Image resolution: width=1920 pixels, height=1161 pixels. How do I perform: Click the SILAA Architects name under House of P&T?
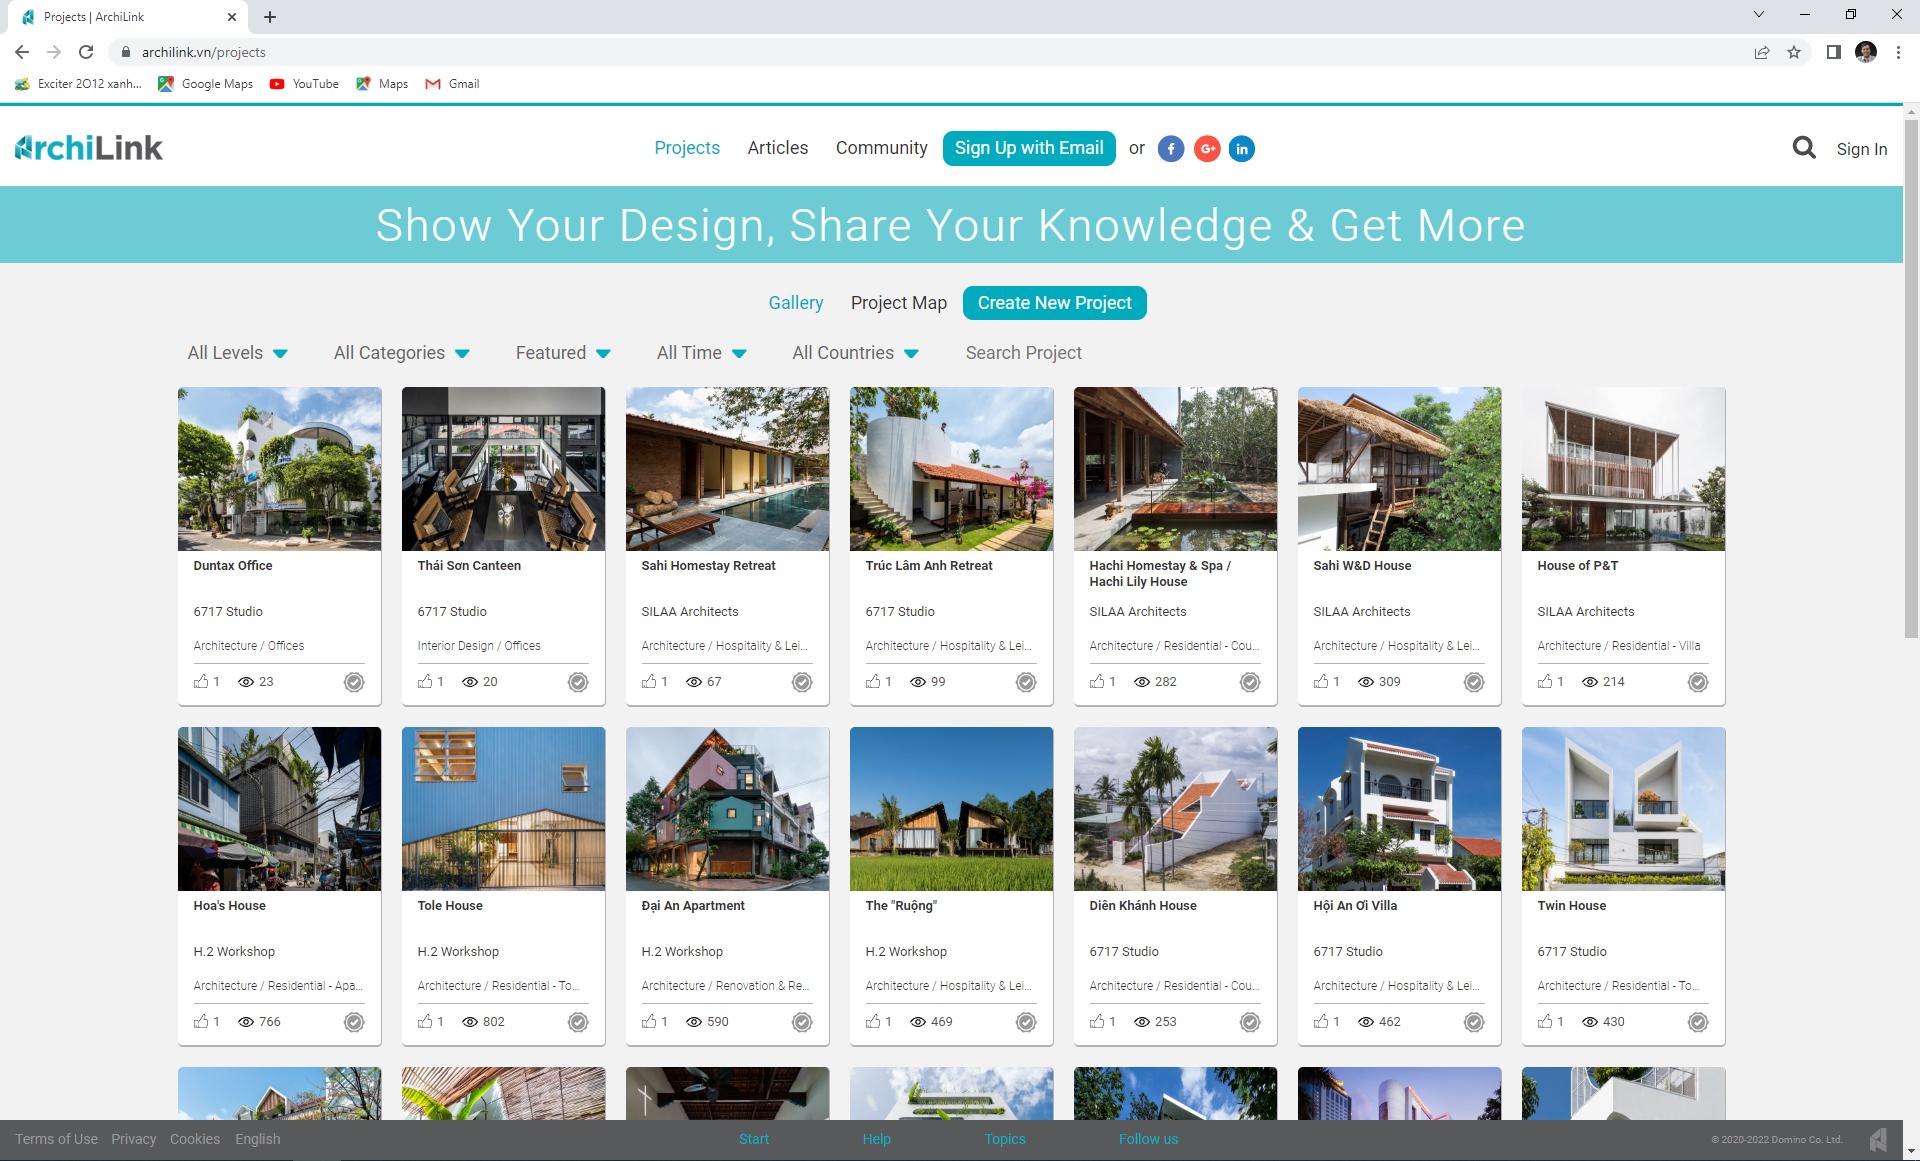click(1586, 611)
